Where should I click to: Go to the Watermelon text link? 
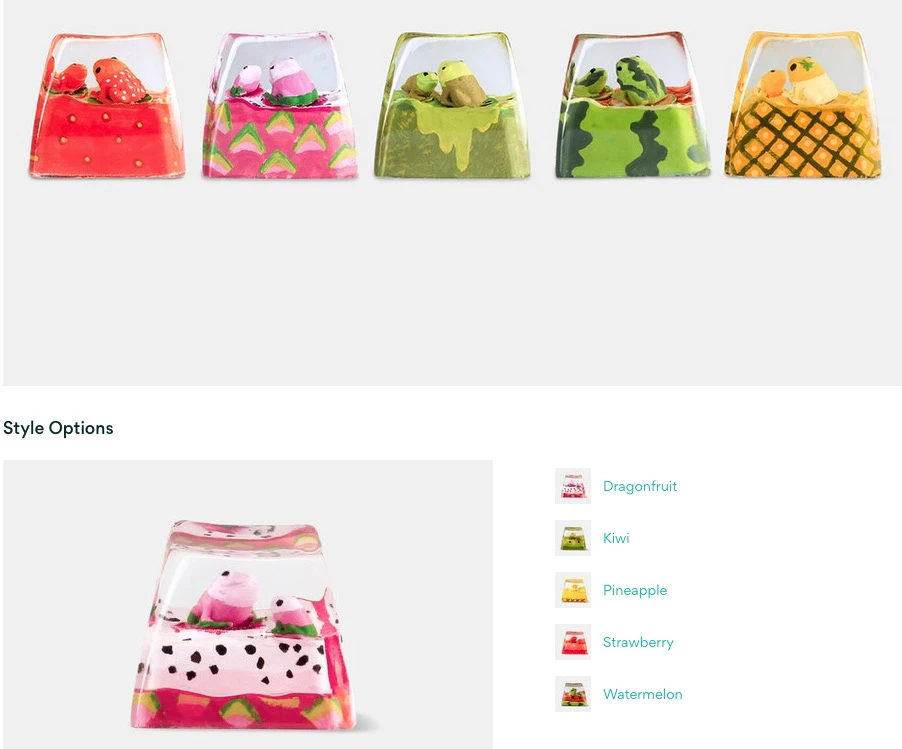click(x=643, y=694)
